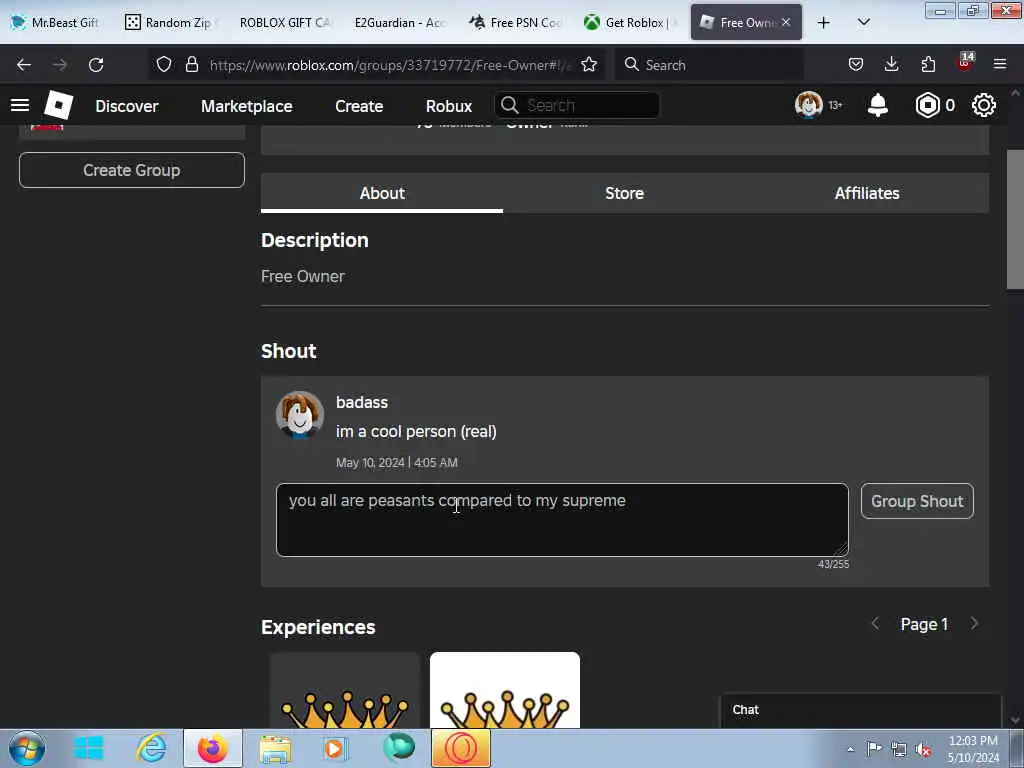Switch to the E2Guardian browser tab
Screen dimensions: 1024x768
[400, 22]
